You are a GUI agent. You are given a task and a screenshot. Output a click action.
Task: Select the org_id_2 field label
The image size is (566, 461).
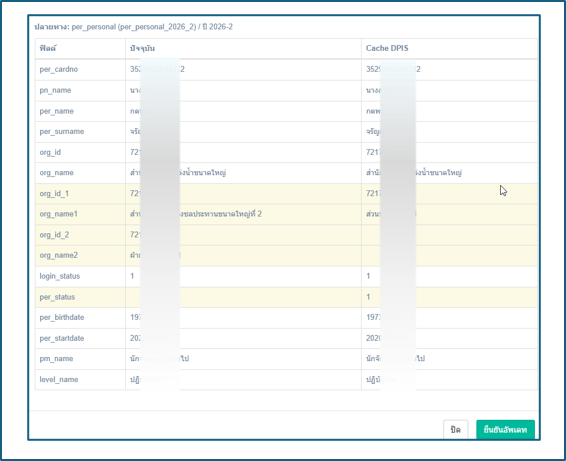tap(54, 235)
